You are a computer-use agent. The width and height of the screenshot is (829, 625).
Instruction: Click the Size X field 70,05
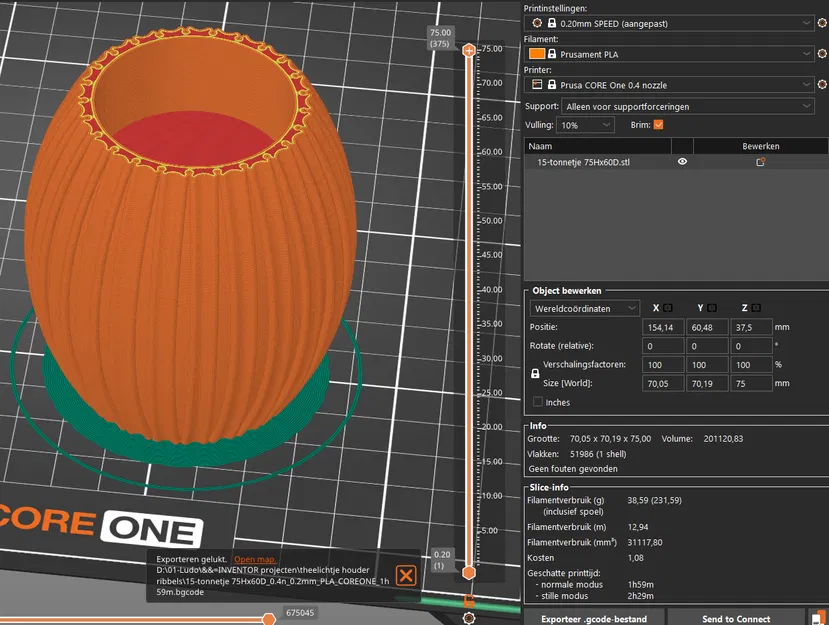coord(663,383)
